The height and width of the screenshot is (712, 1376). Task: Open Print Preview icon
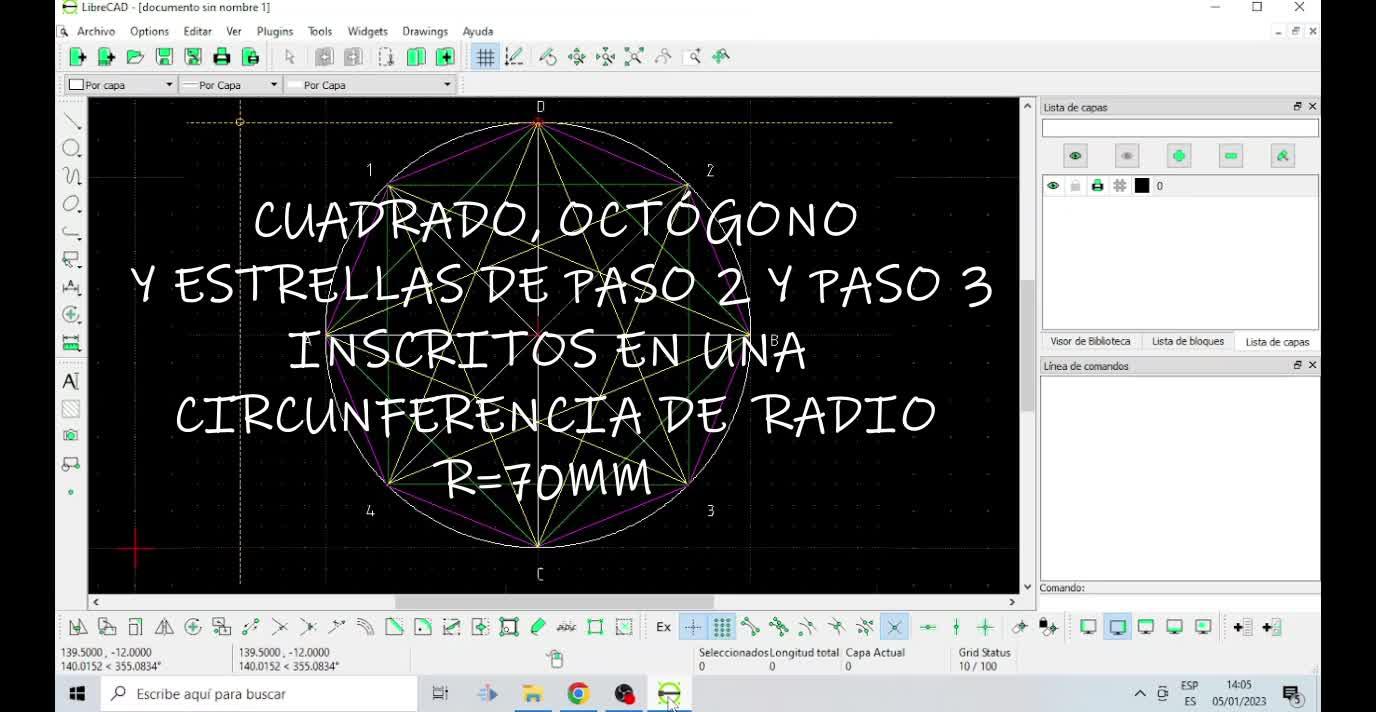[251, 57]
